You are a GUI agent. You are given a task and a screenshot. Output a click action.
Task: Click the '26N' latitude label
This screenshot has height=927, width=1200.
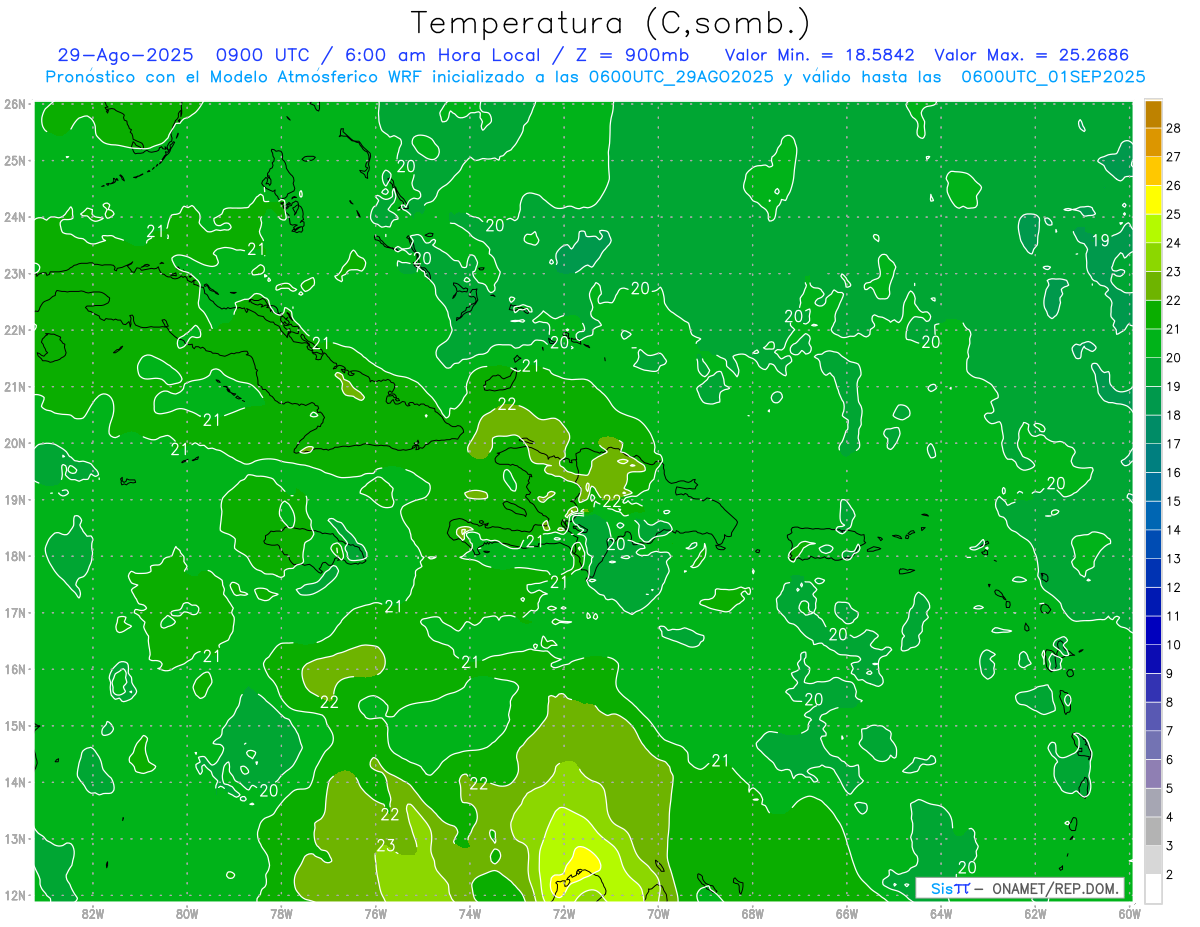(x=16, y=104)
